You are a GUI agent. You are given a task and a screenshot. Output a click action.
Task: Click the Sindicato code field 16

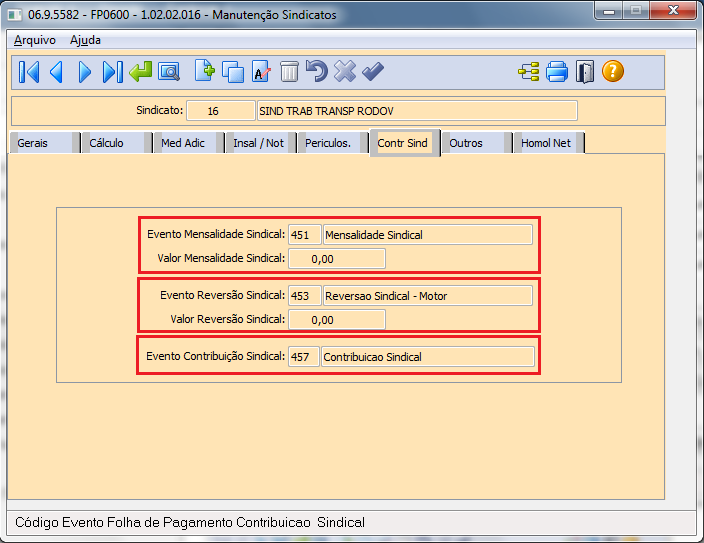point(220,111)
